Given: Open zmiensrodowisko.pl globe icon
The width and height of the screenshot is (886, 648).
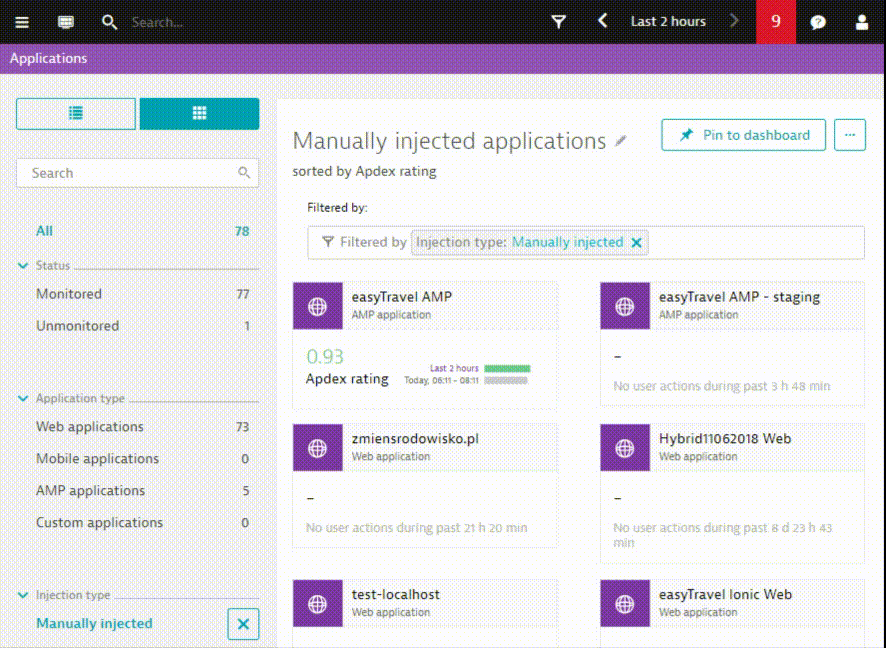Looking at the screenshot, I should click(318, 448).
